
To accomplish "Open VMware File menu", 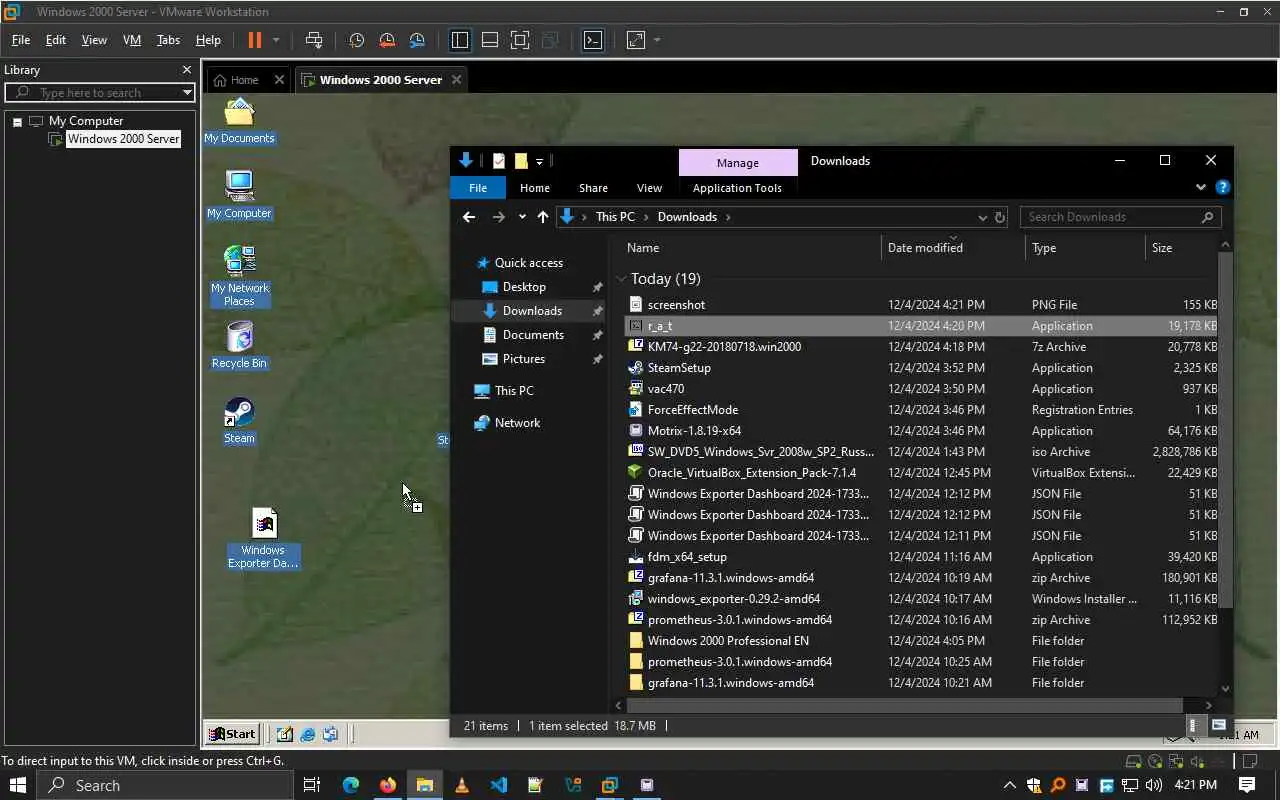I will pos(21,40).
